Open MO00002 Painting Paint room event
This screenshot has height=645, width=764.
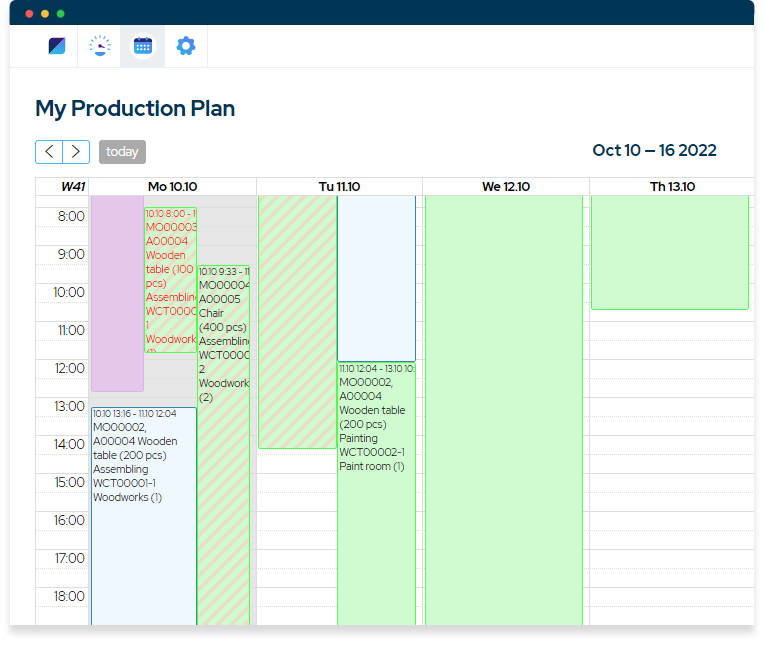point(376,493)
